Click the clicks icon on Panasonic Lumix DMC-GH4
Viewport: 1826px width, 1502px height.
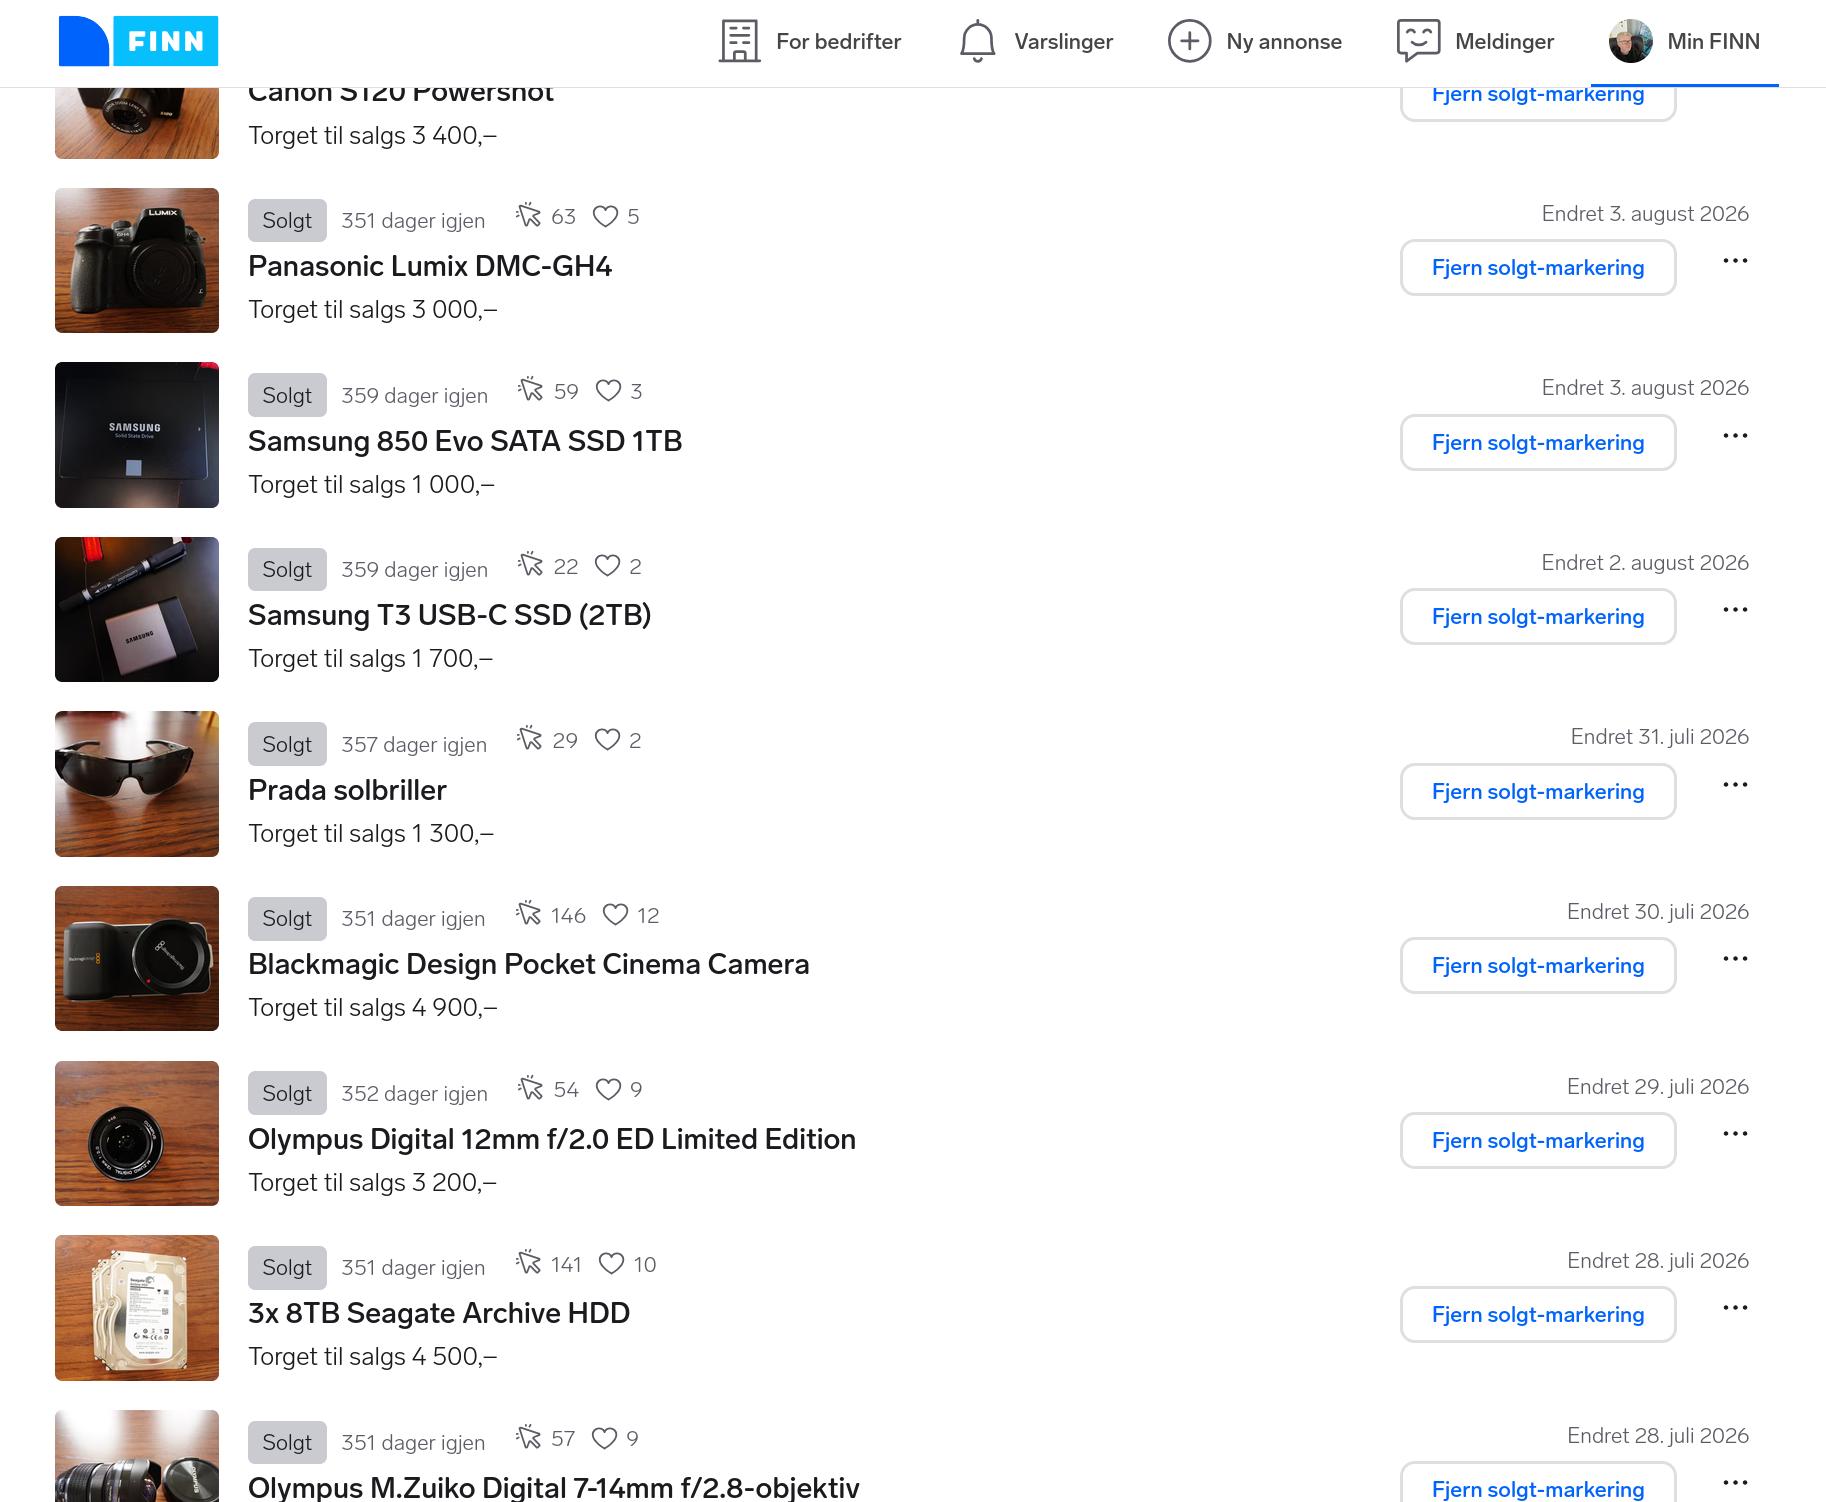click(x=528, y=215)
